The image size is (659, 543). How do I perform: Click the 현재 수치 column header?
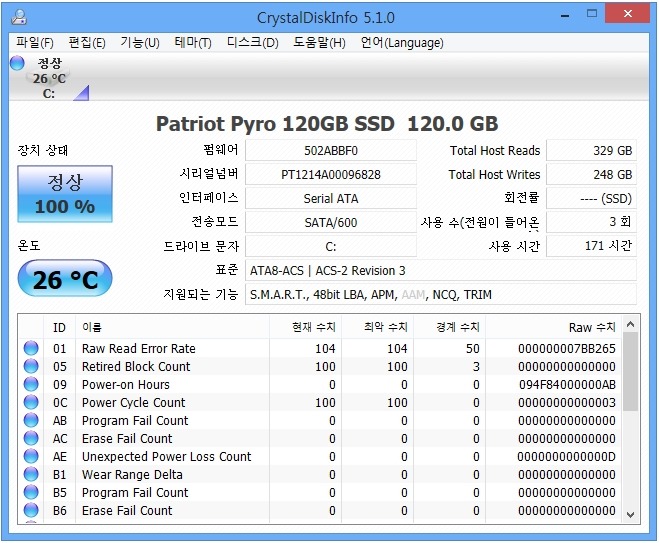[306, 327]
